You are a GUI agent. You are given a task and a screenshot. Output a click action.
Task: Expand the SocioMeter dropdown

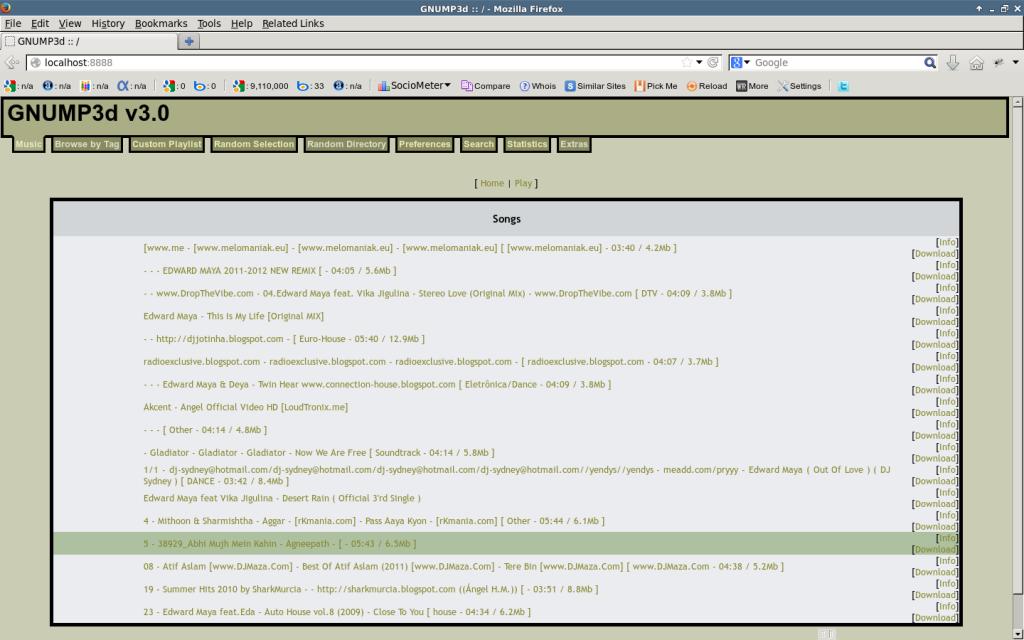tap(414, 86)
